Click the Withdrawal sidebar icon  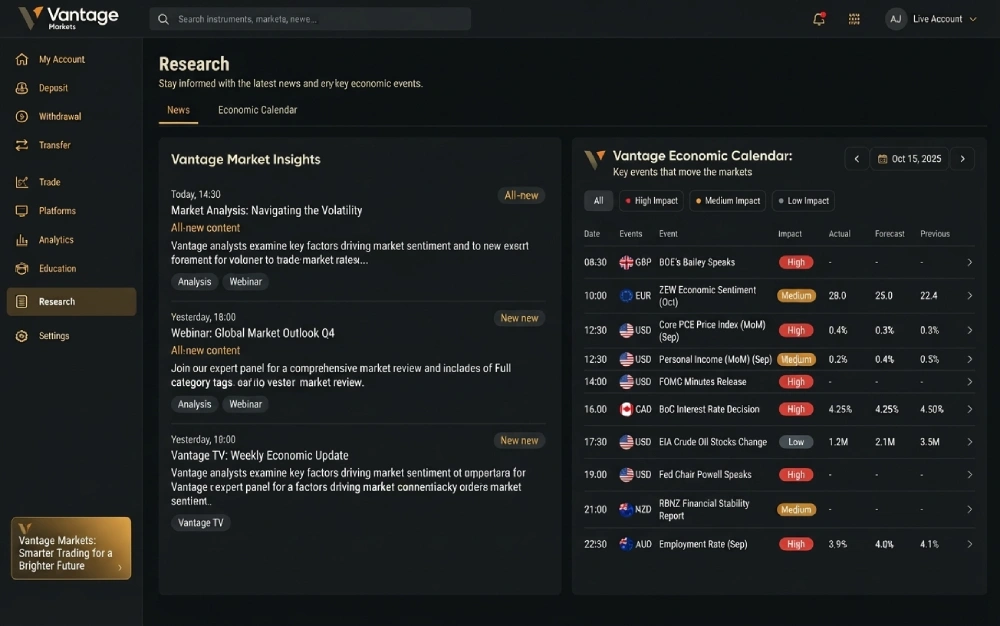(x=22, y=117)
